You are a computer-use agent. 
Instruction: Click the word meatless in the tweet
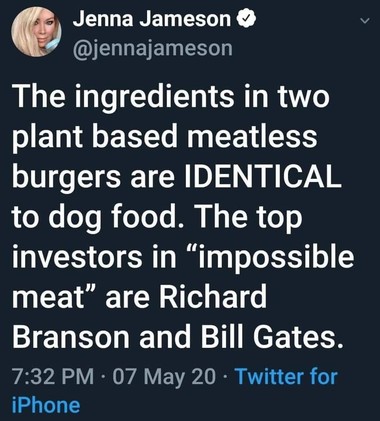[x=252, y=136]
